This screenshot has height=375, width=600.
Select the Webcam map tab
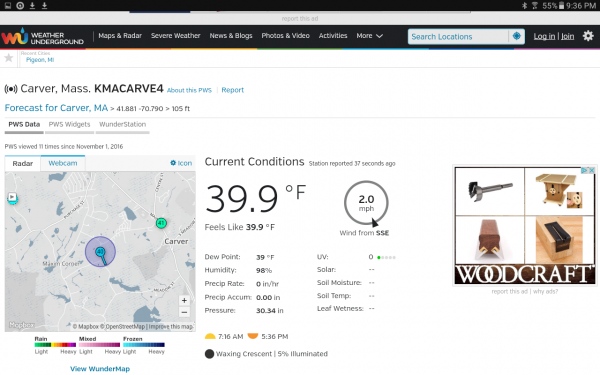(x=63, y=163)
